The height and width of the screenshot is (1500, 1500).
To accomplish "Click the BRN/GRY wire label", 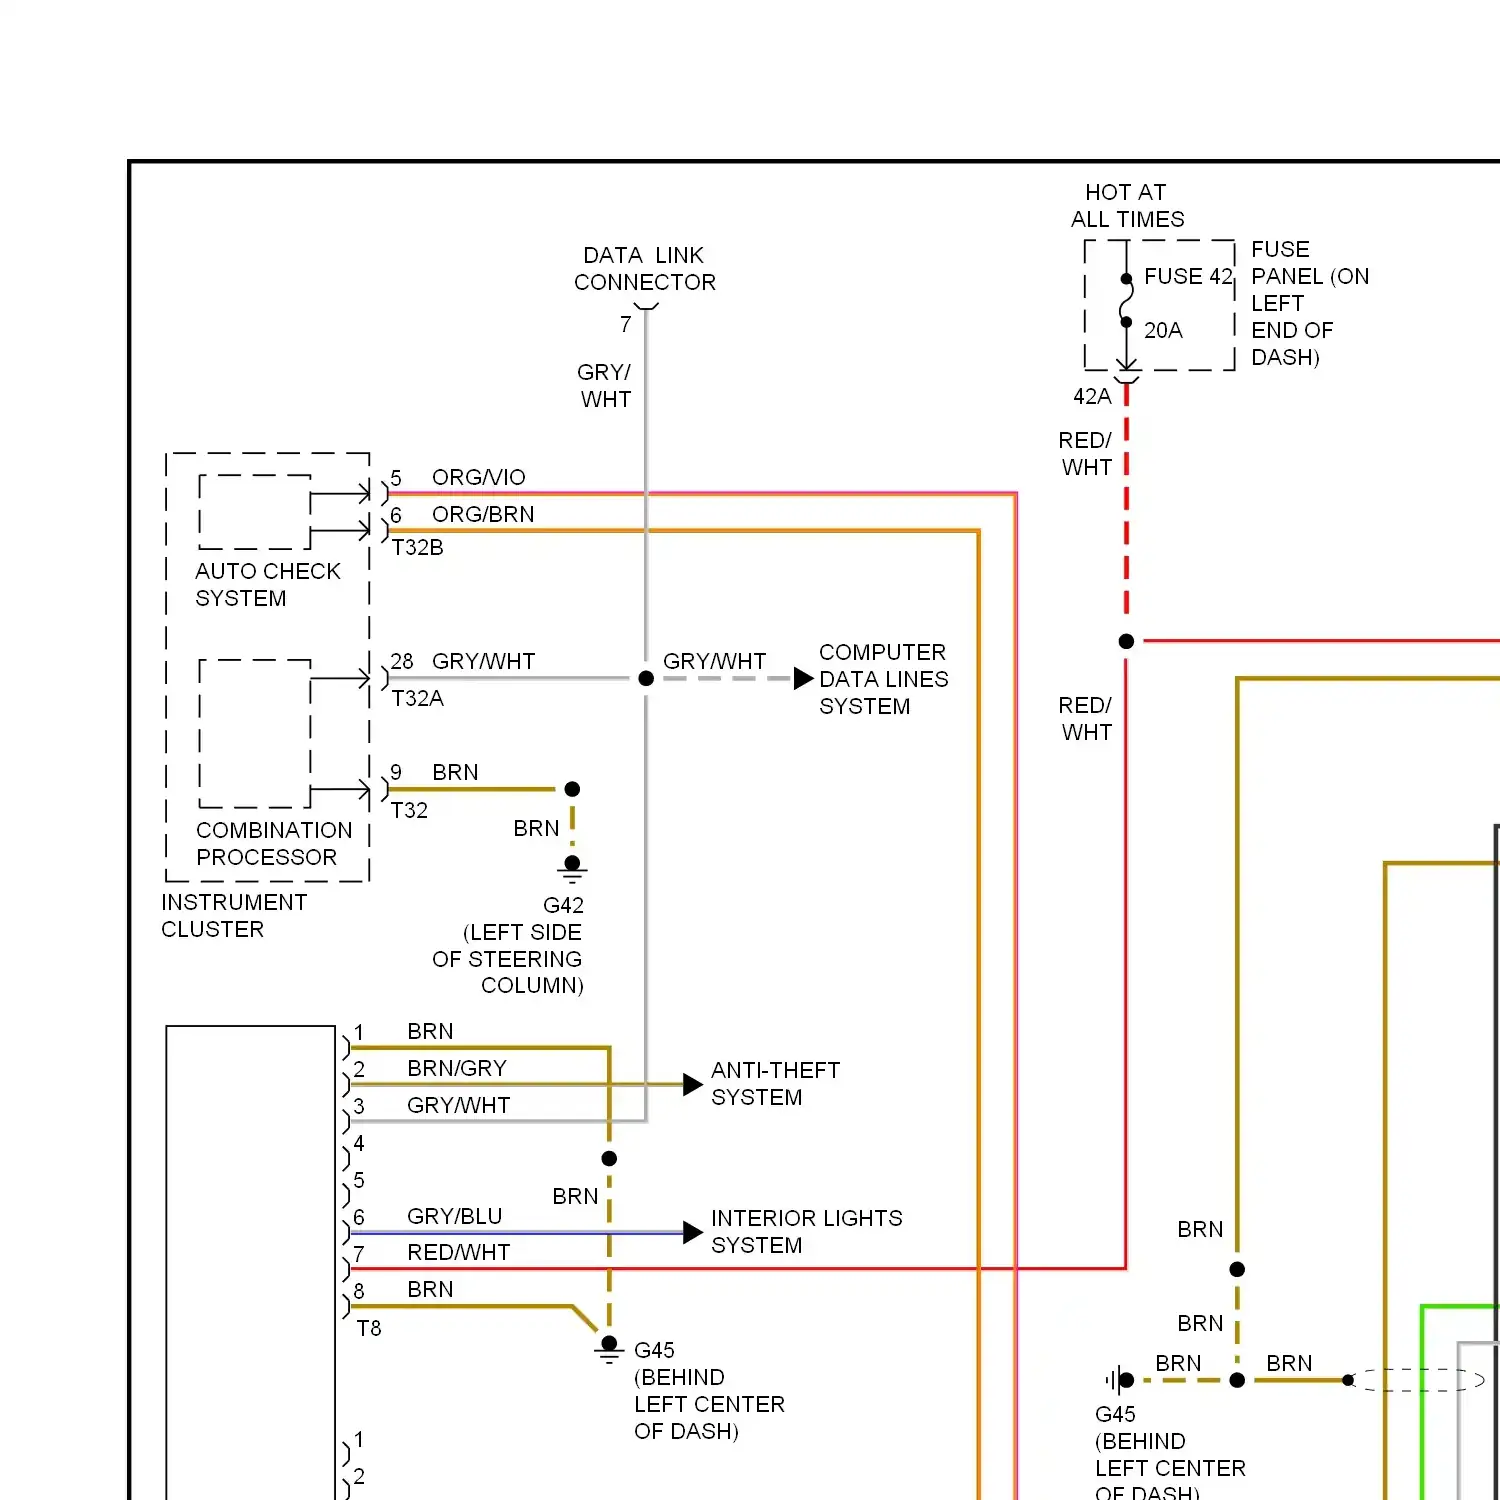I will [456, 1069].
